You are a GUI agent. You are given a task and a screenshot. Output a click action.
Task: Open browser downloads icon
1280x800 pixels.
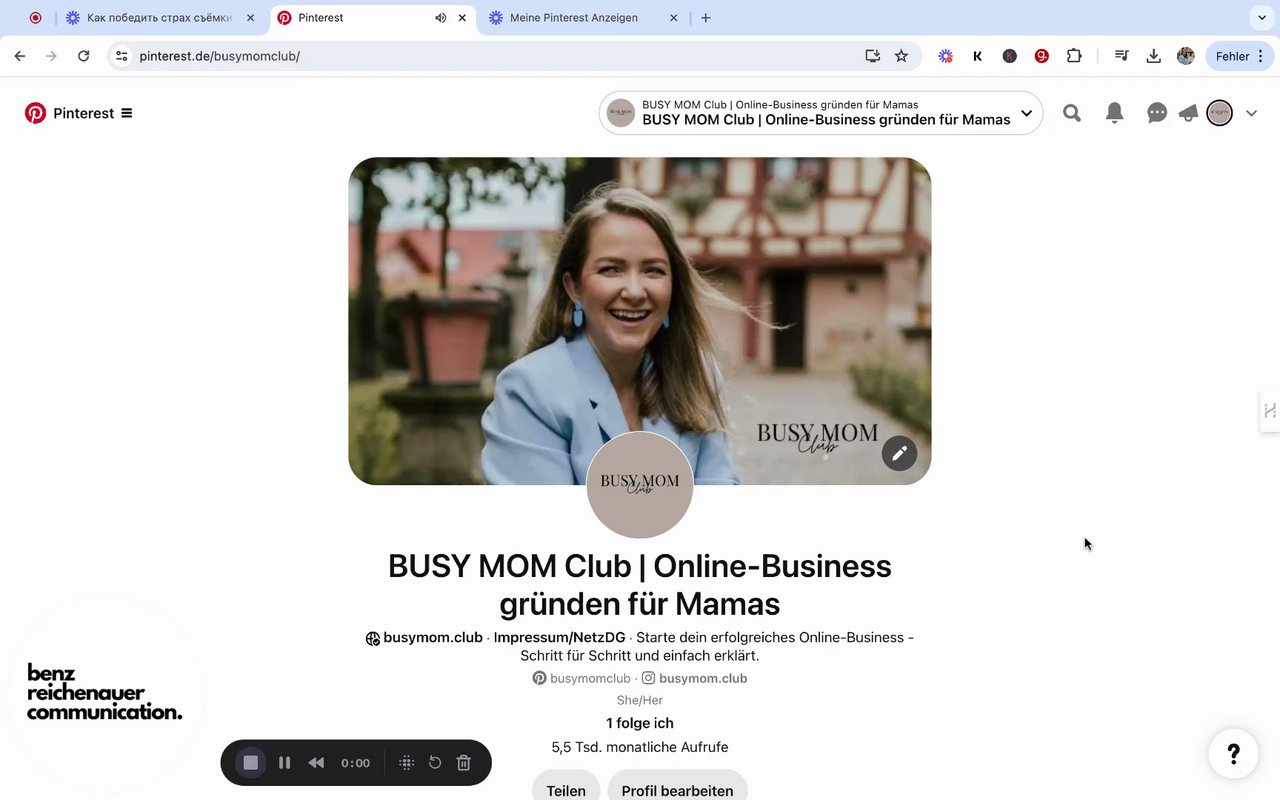pos(1154,56)
